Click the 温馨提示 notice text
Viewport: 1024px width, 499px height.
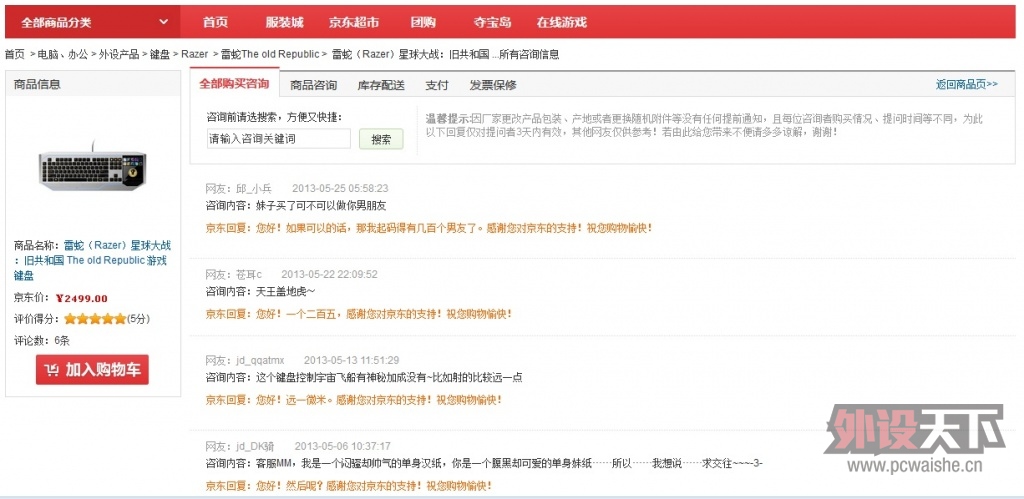(704, 125)
